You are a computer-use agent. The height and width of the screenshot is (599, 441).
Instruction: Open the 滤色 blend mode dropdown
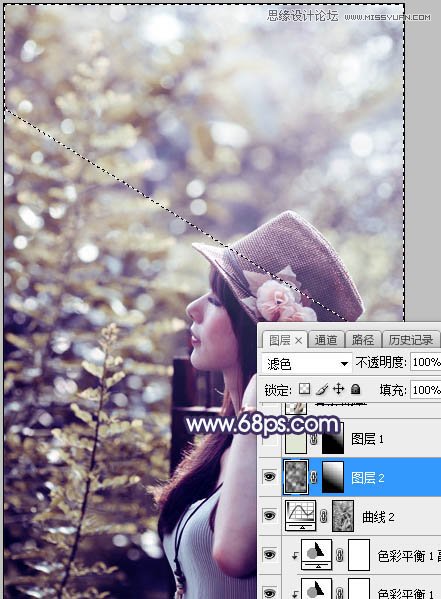tap(306, 363)
